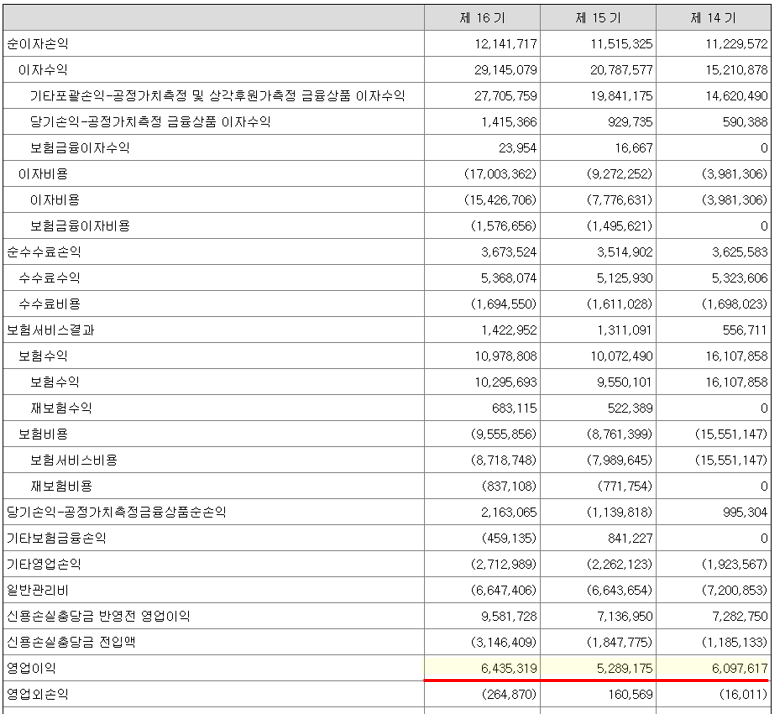Click the value 683,115
The height and width of the screenshot is (719, 778).
[x=515, y=408]
